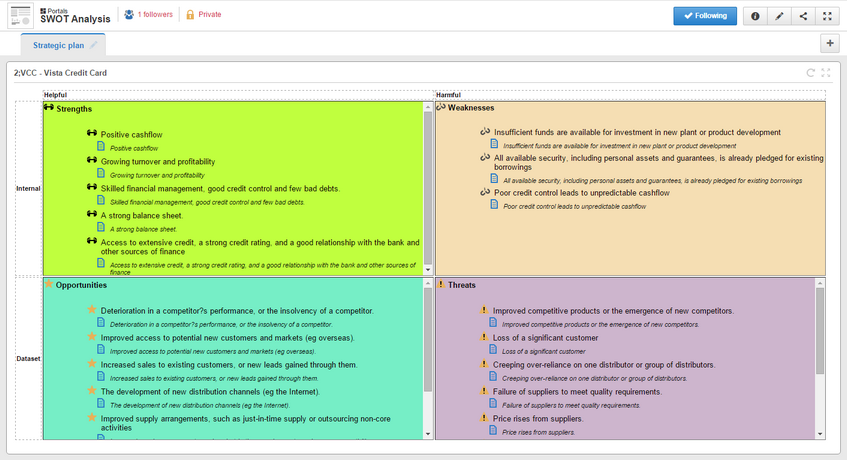Click the SWOT Analysis portal title
The image size is (847, 460).
(75, 19)
